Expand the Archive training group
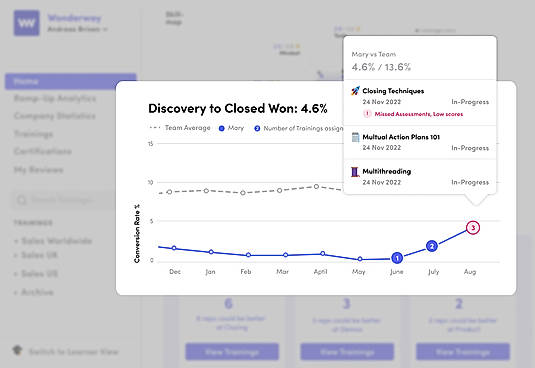The image size is (535, 368). [x=34, y=292]
